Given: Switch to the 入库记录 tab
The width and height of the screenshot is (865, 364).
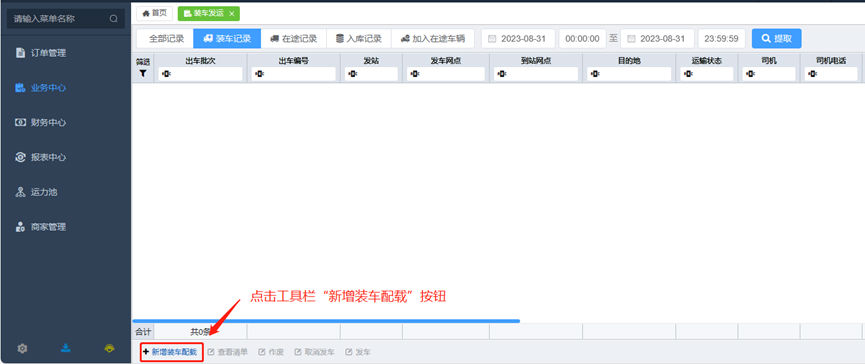Looking at the screenshot, I should [x=359, y=39].
